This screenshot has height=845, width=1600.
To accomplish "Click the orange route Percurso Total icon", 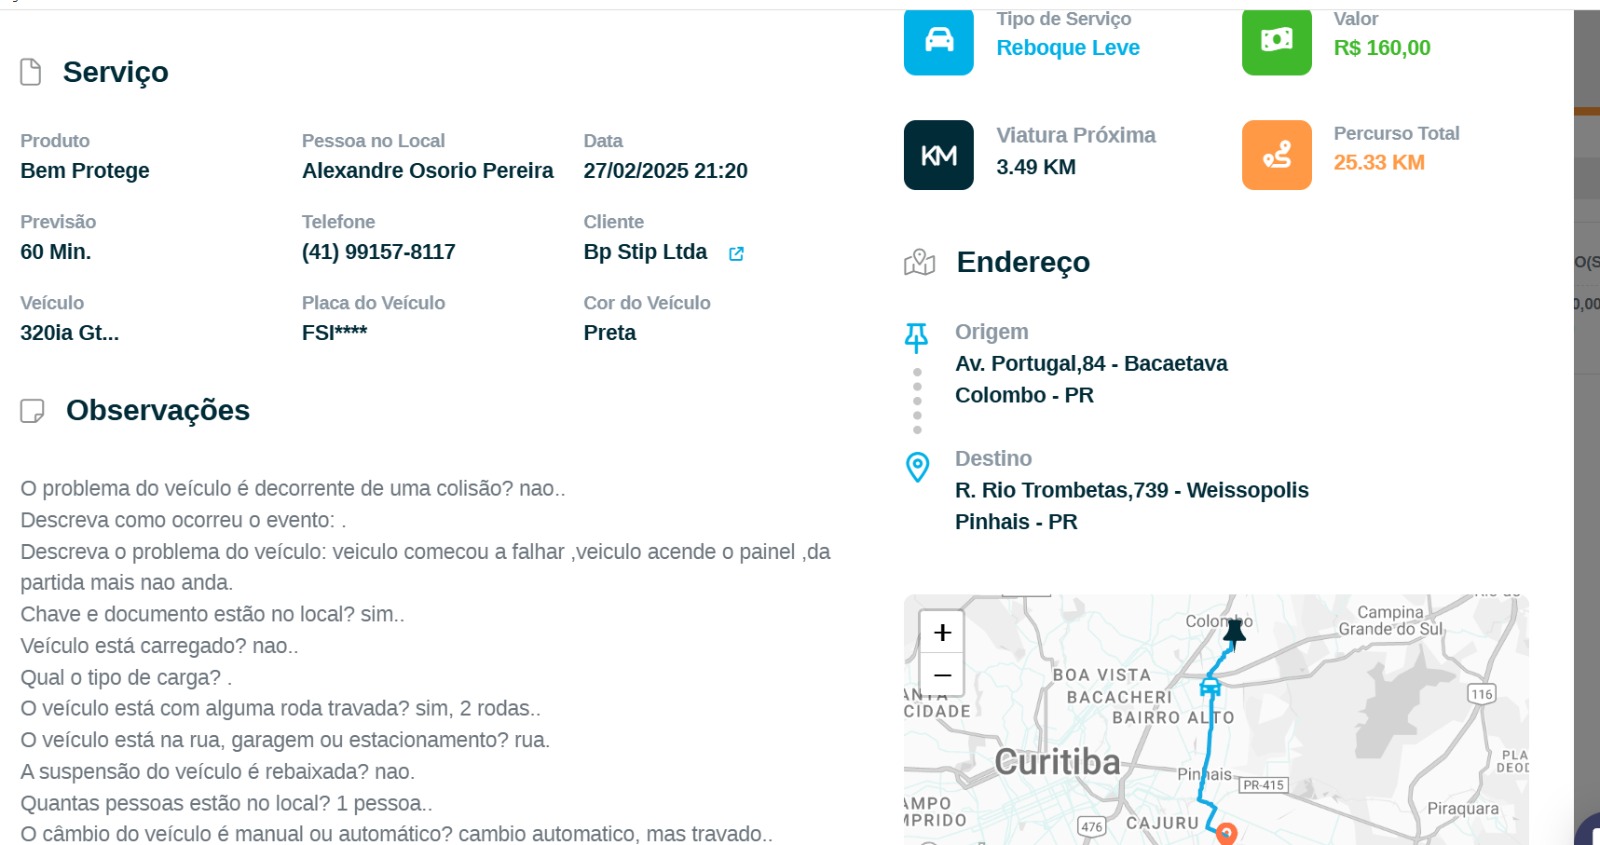I will 1276,155.
